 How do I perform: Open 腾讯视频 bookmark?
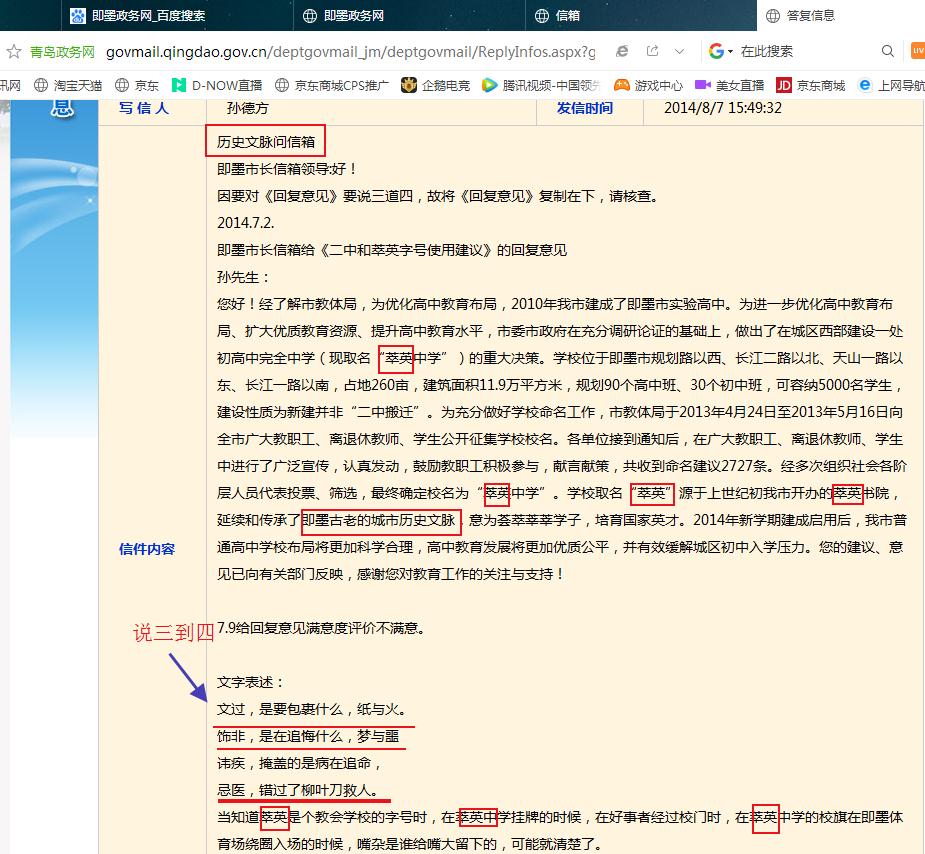point(542,86)
